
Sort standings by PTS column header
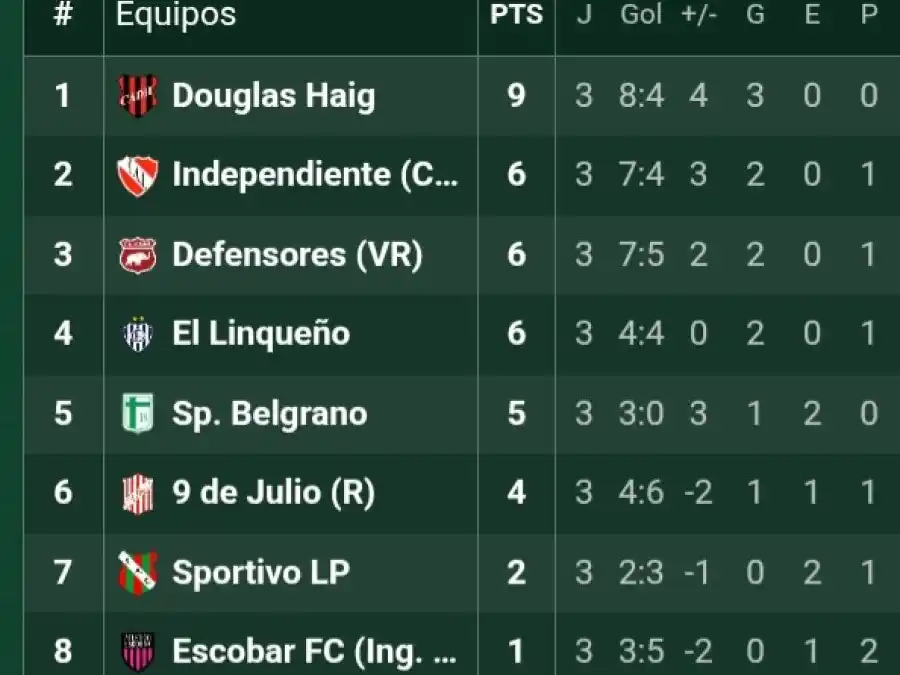click(x=516, y=15)
